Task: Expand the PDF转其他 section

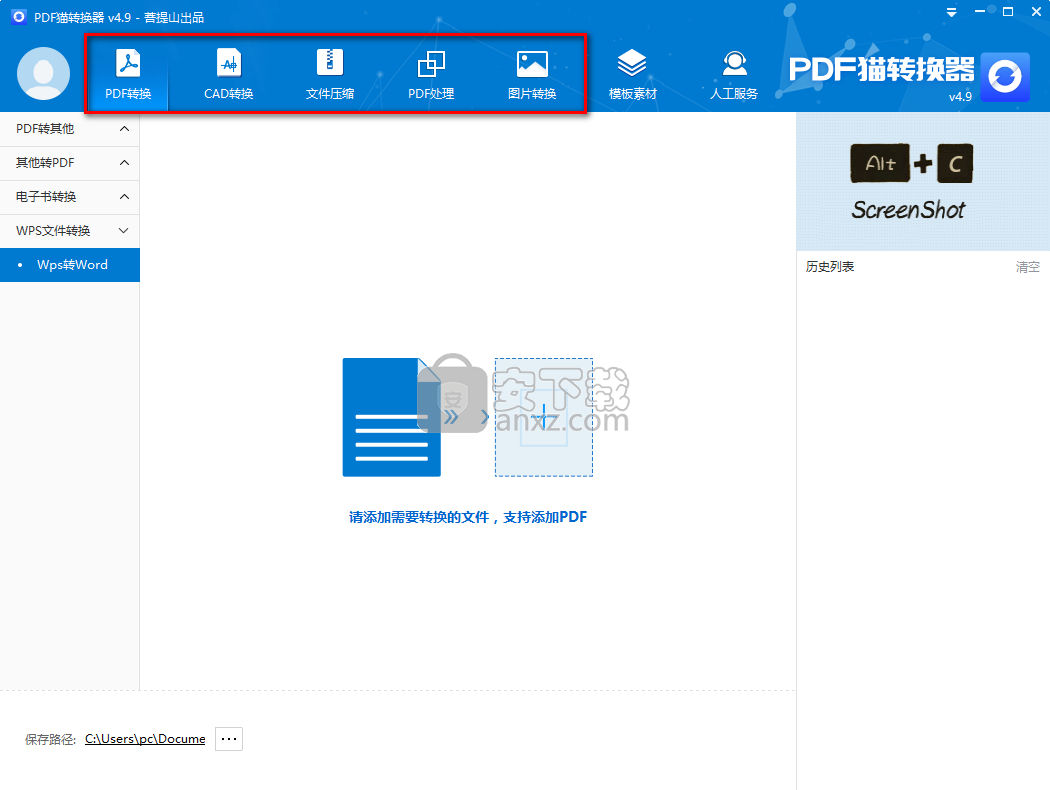Action: coord(70,129)
